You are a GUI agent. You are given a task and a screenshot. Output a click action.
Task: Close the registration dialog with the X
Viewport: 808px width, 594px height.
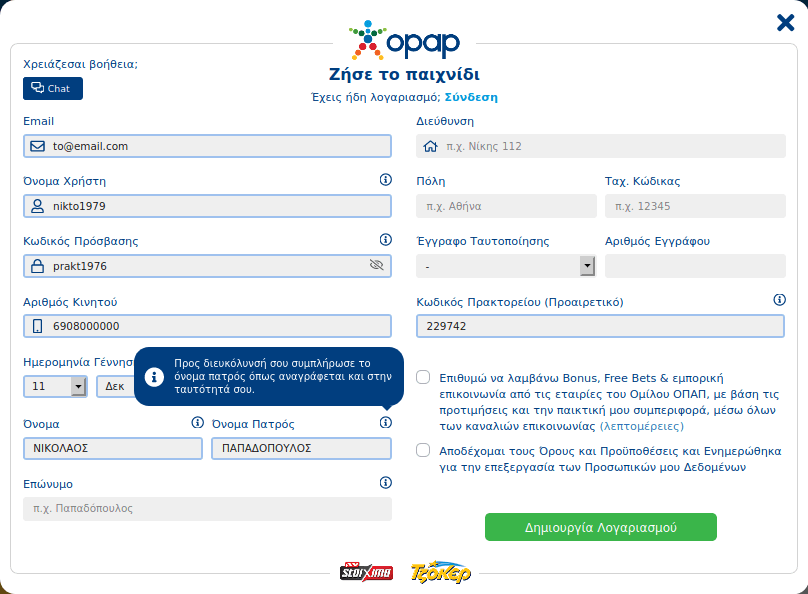pos(785,23)
